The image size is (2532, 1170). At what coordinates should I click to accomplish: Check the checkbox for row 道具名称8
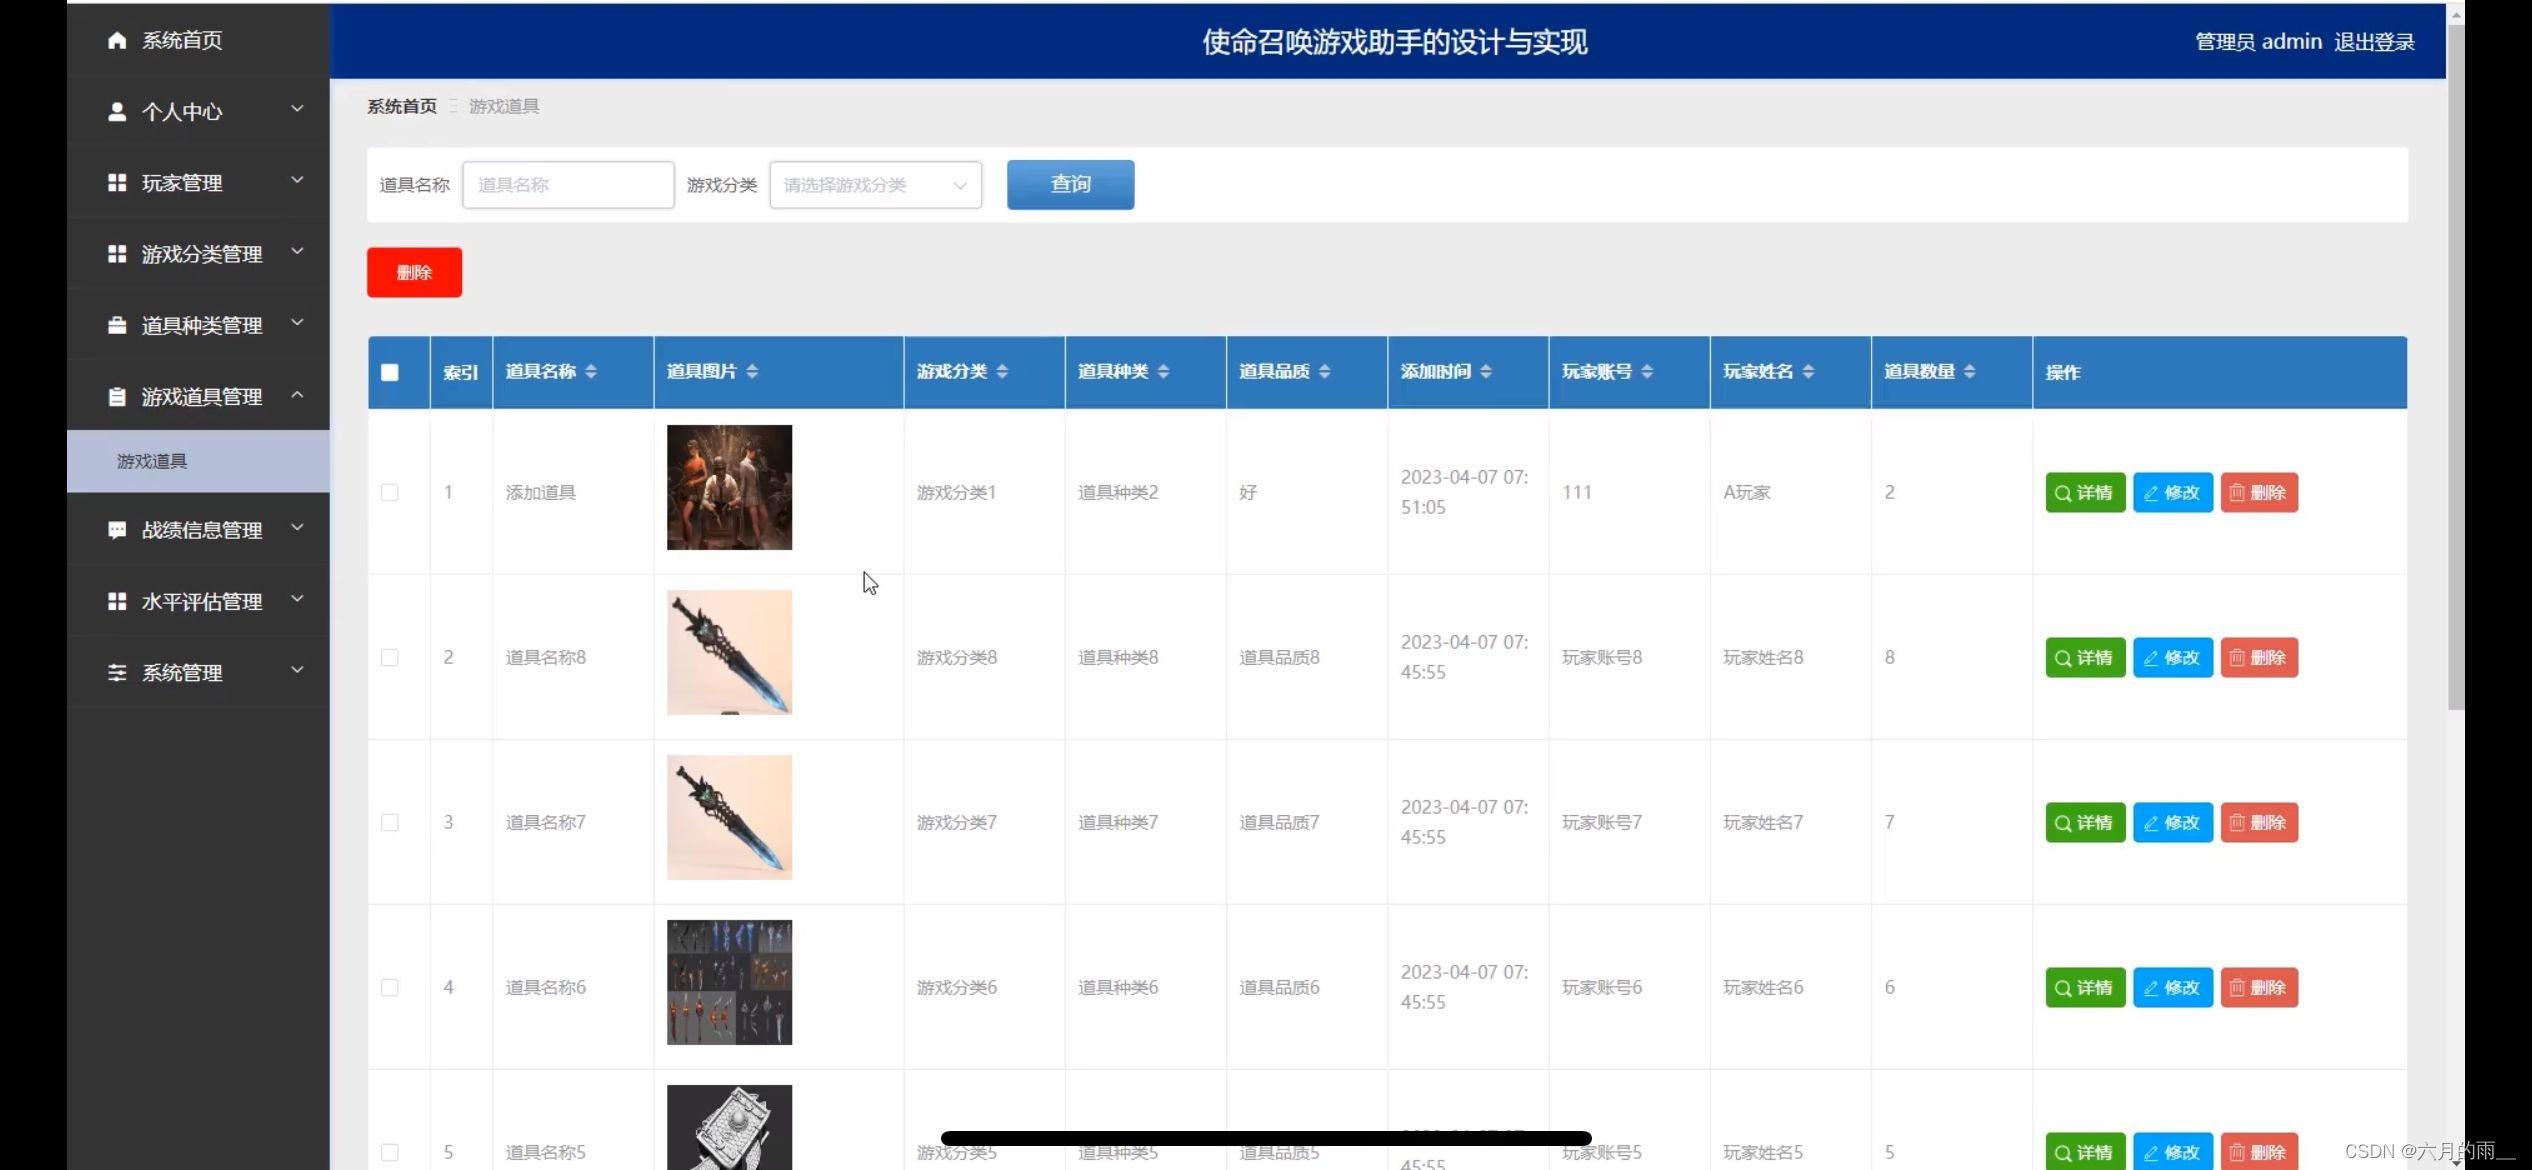pos(390,658)
